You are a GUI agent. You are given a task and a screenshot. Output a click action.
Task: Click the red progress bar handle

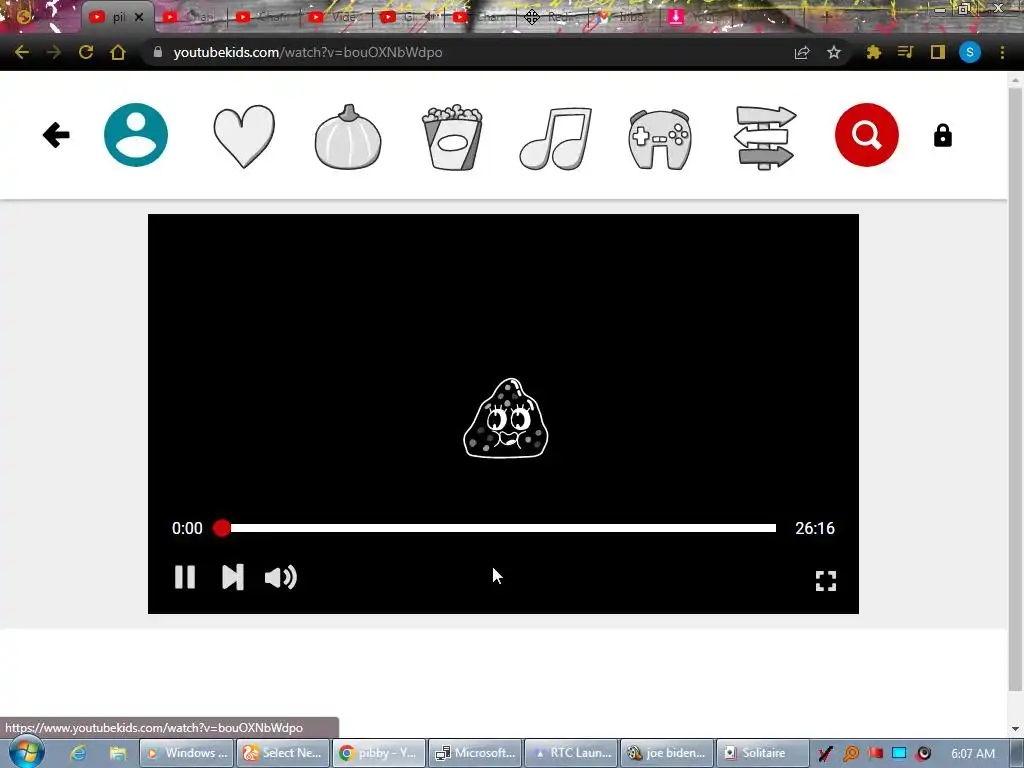(x=222, y=528)
